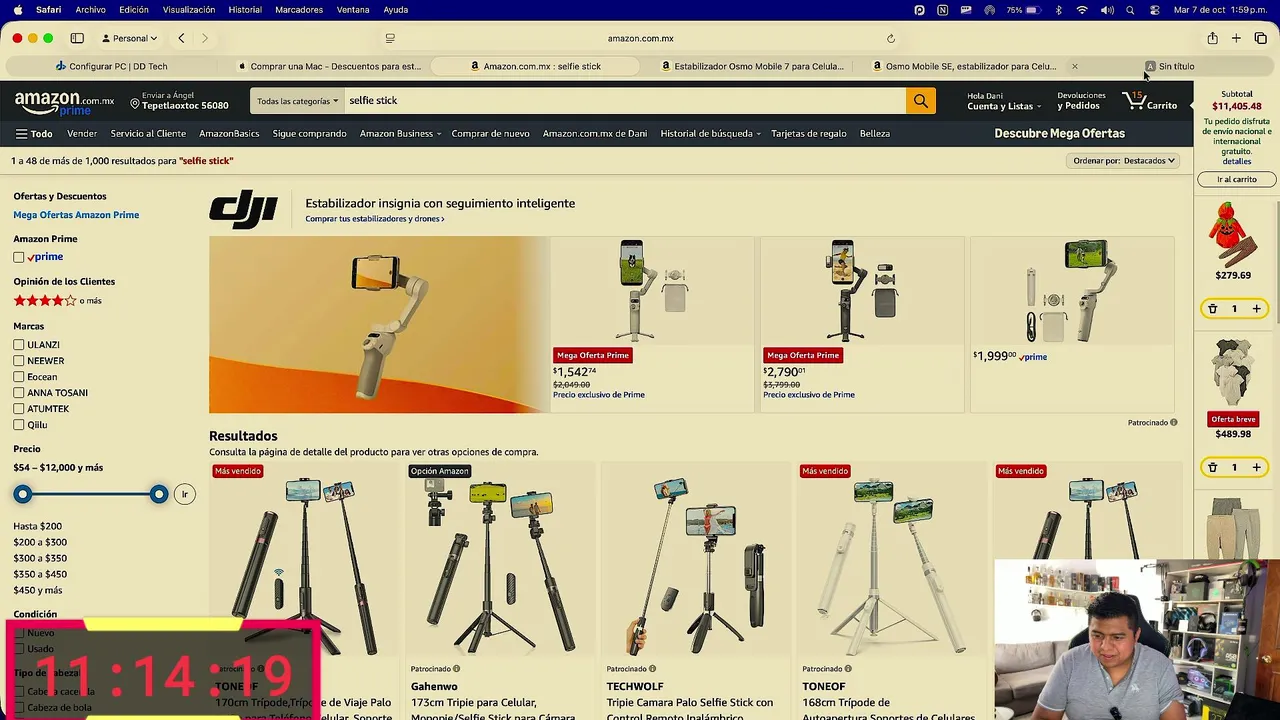Open Mega Ofertas Amazon Prime link
Viewport: 1280px width, 720px height.
(x=76, y=215)
